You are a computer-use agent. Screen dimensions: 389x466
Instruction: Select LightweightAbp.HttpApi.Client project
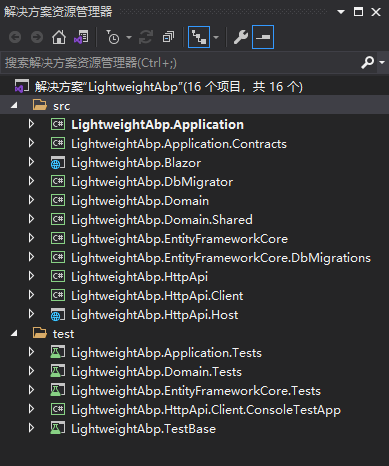point(157,296)
